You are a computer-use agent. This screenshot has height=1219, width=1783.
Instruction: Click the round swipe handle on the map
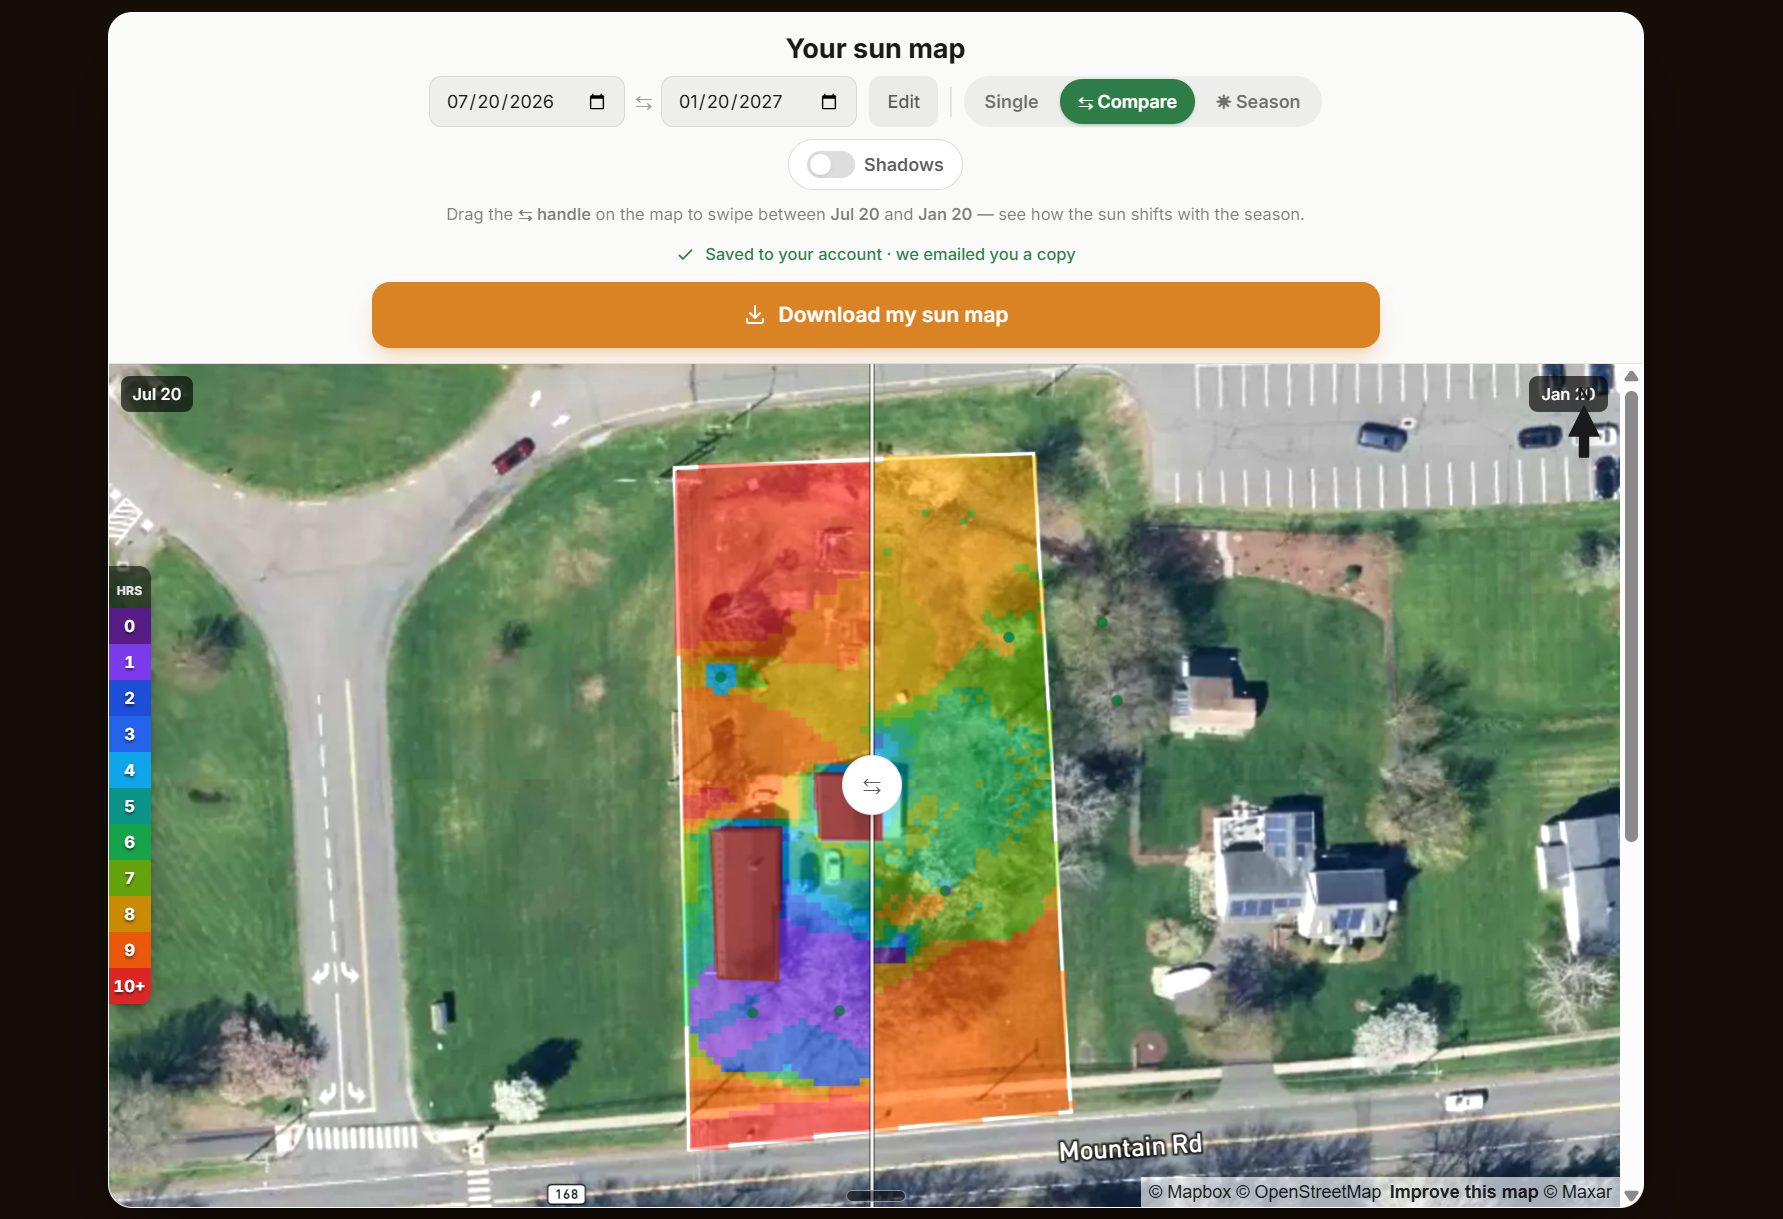point(872,786)
